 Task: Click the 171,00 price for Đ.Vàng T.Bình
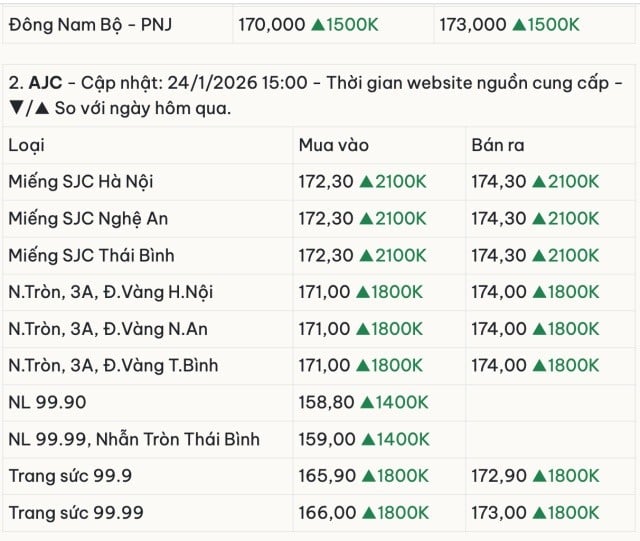click(325, 366)
